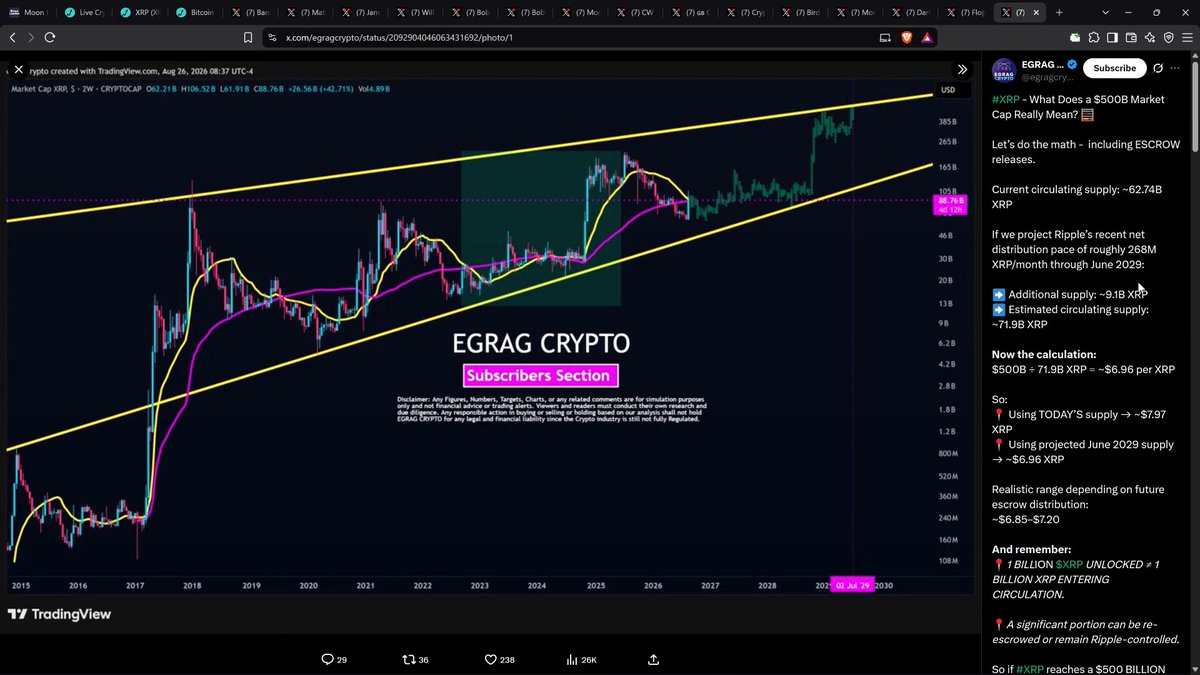Screen dimensions: 1200x675
Task: Switch to the (7) Cryp X tab
Action: point(748,12)
